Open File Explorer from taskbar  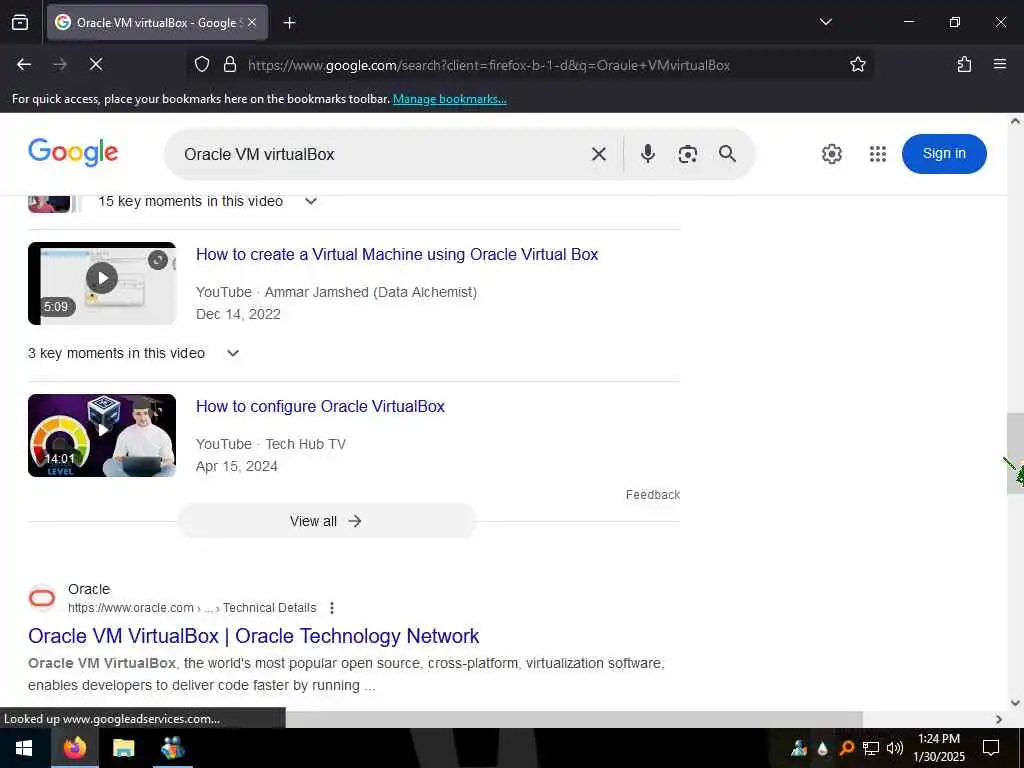click(123, 748)
